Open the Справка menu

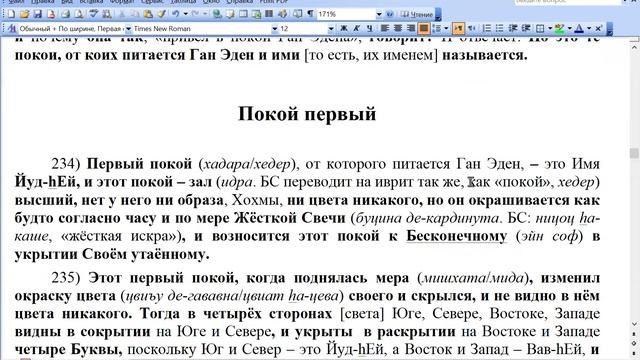[x=239, y=2]
